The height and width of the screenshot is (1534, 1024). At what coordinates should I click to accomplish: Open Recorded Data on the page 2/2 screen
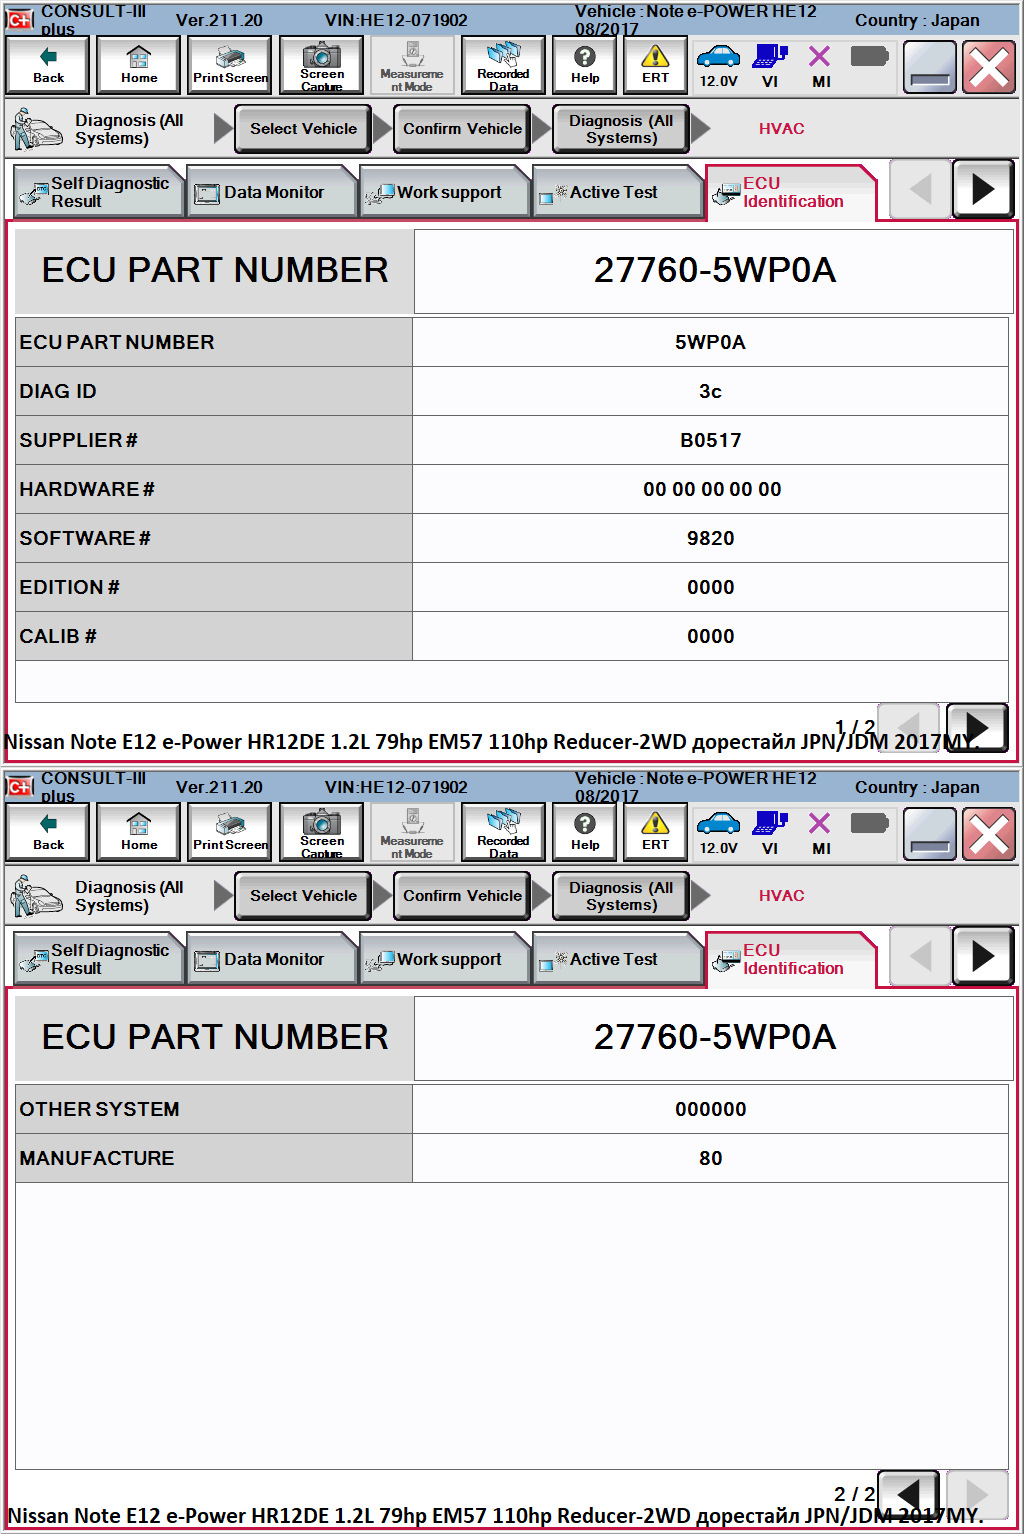[x=503, y=832]
